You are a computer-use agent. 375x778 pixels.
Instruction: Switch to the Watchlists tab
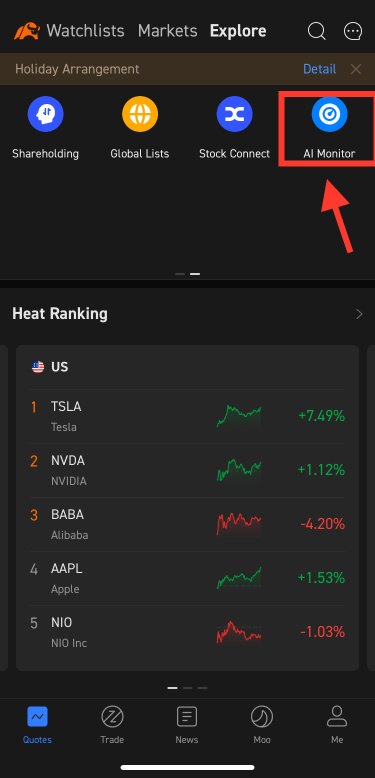tap(85, 31)
